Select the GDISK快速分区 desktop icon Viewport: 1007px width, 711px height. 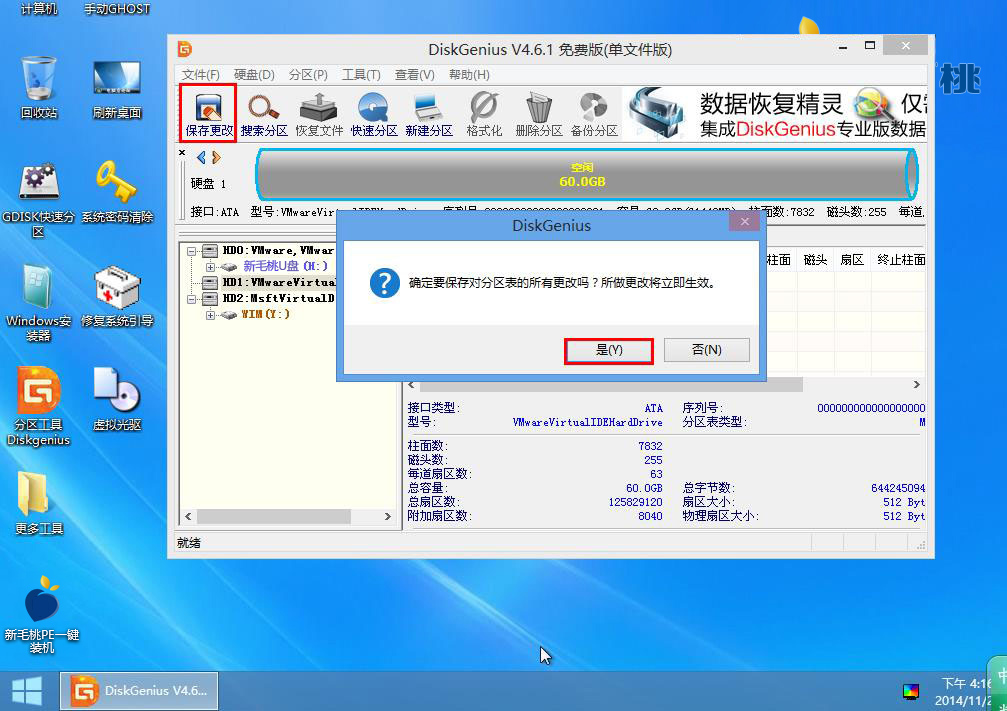tap(39, 200)
